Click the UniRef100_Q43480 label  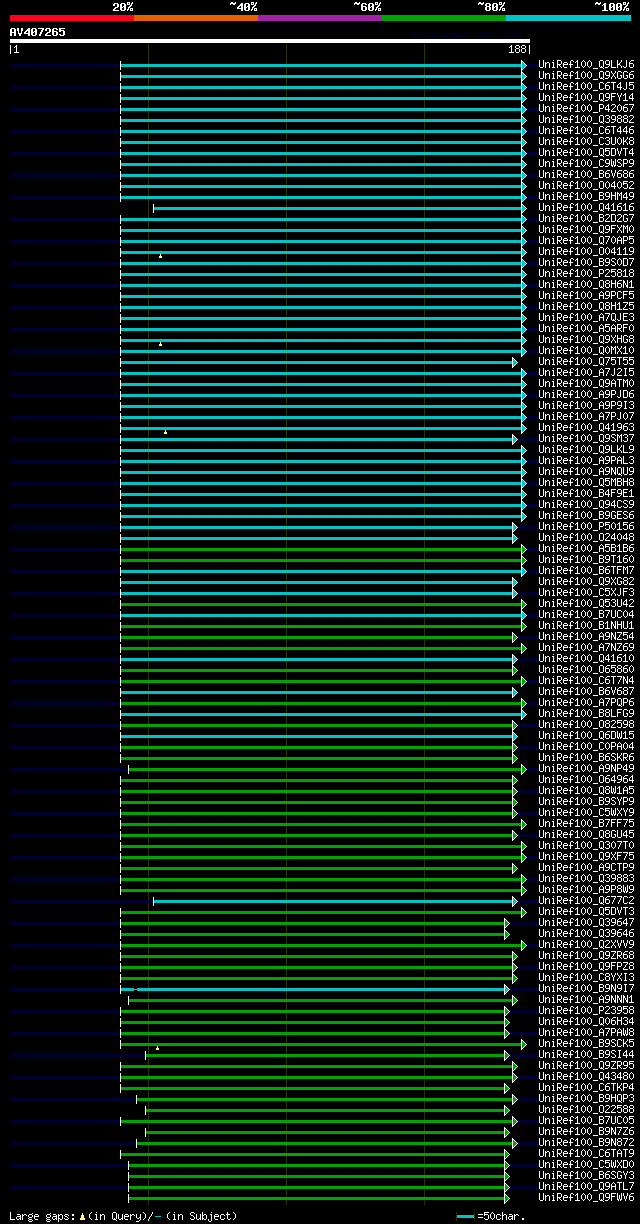[x=586, y=1077]
